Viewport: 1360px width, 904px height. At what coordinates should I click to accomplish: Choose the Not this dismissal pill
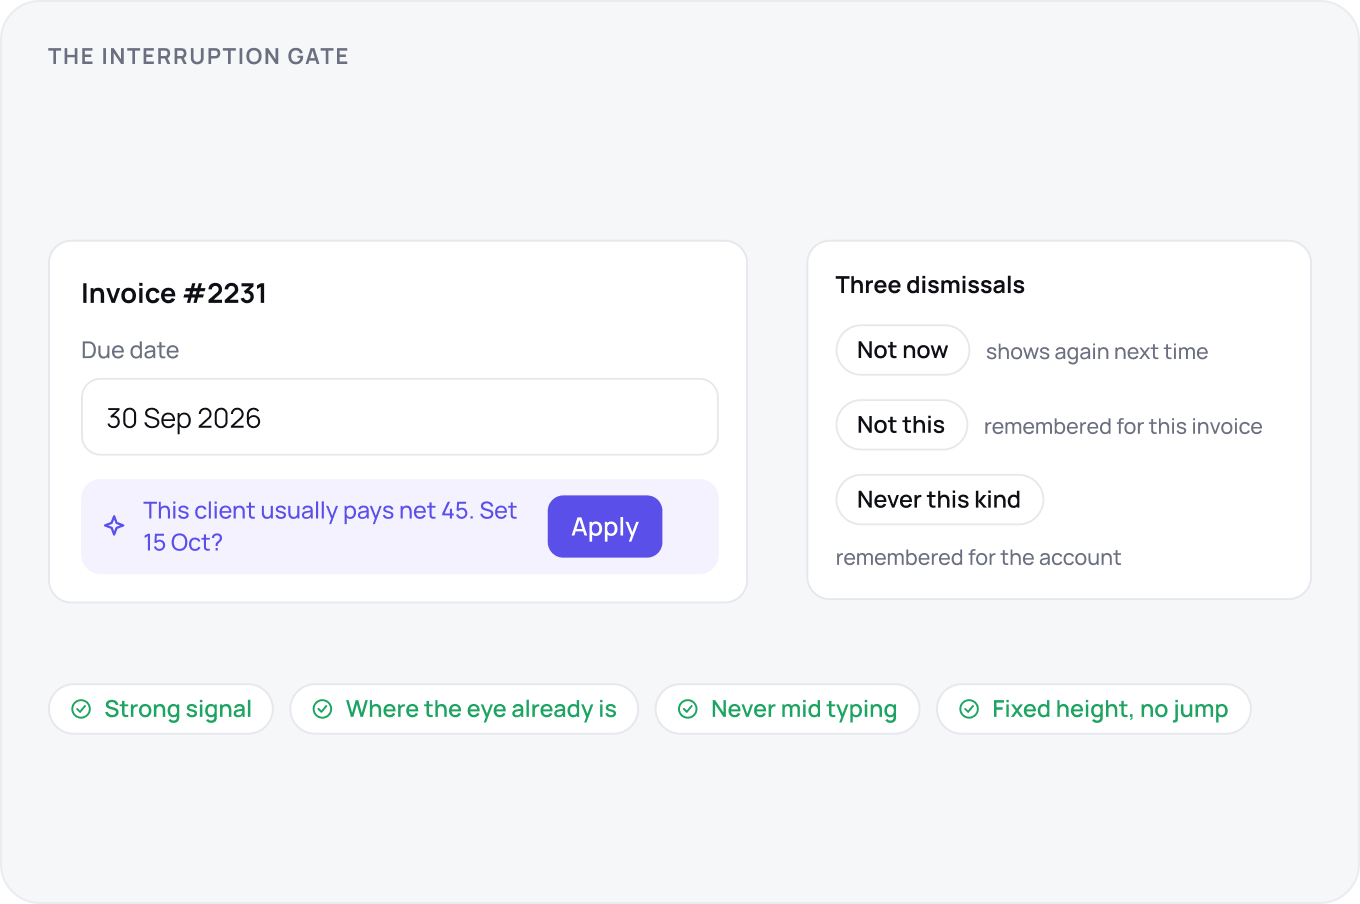[x=901, y=425]
